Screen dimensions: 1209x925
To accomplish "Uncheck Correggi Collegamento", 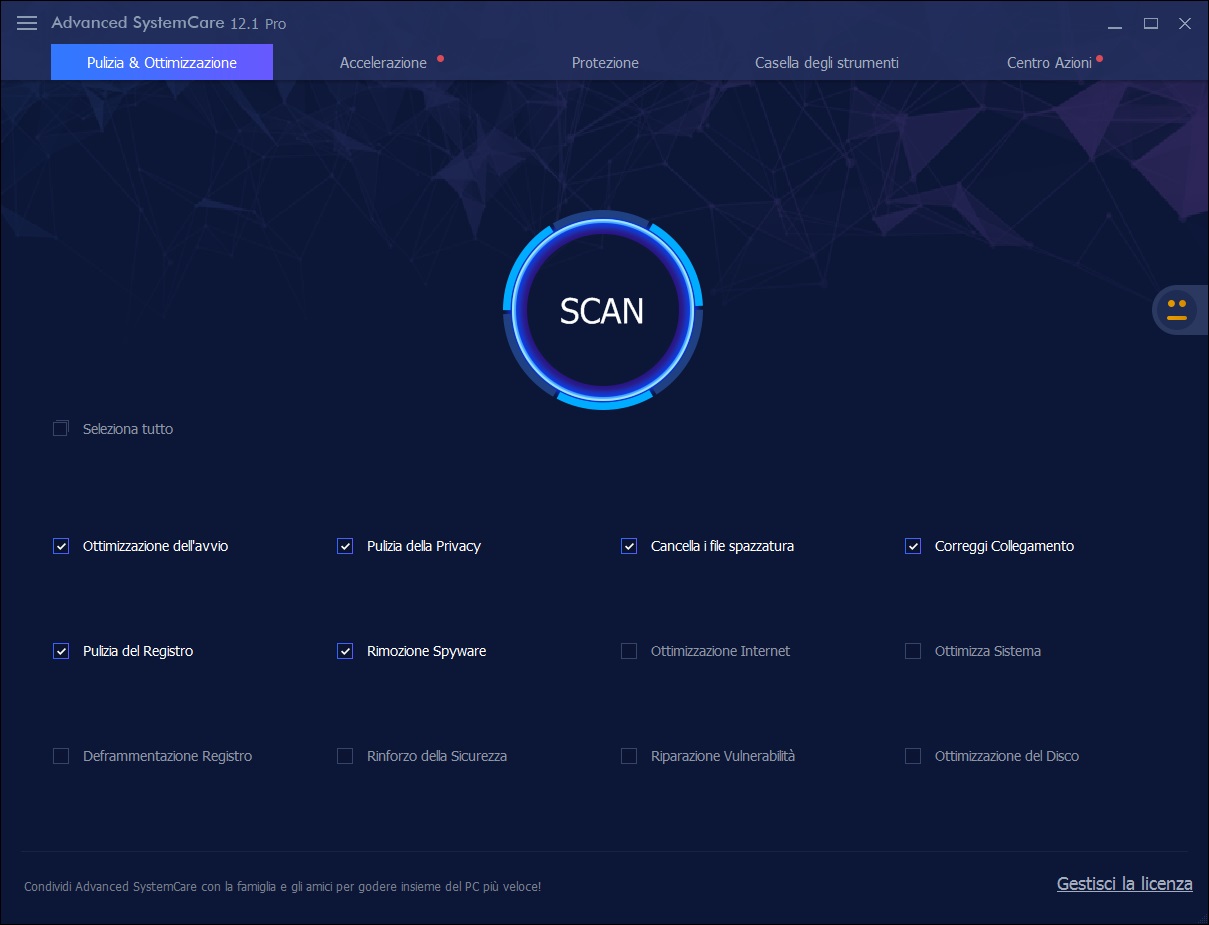I will [913, 546].
